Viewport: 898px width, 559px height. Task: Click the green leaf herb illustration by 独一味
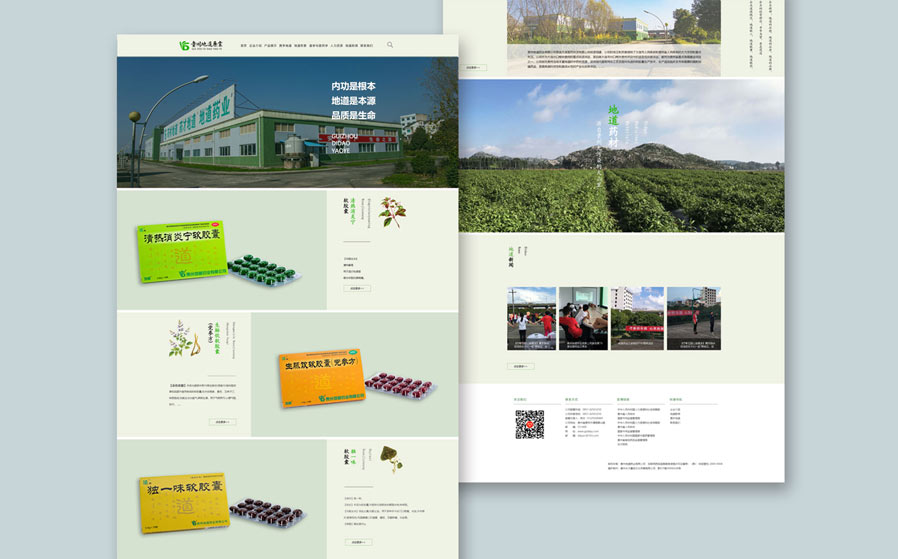pyautogui.click(x=392, y=459)
